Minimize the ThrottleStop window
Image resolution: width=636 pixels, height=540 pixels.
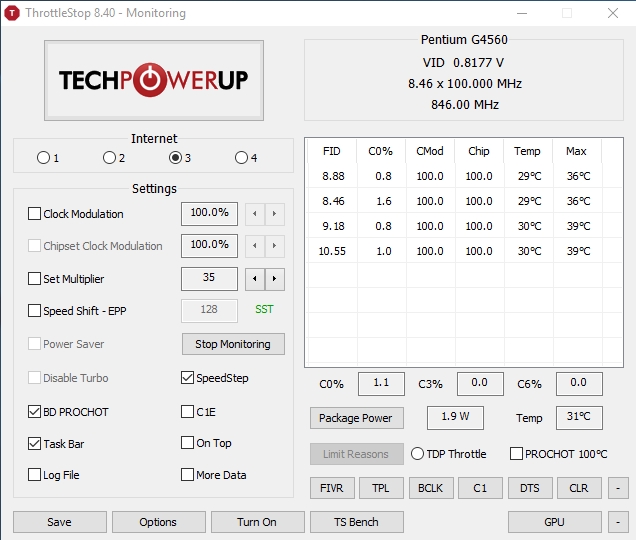[522, 13]
